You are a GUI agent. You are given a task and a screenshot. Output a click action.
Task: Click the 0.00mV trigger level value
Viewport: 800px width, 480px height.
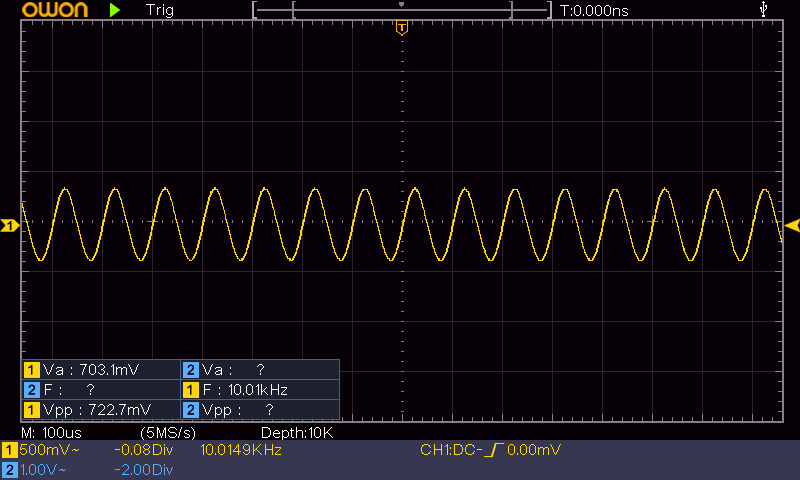pos(534,450)
